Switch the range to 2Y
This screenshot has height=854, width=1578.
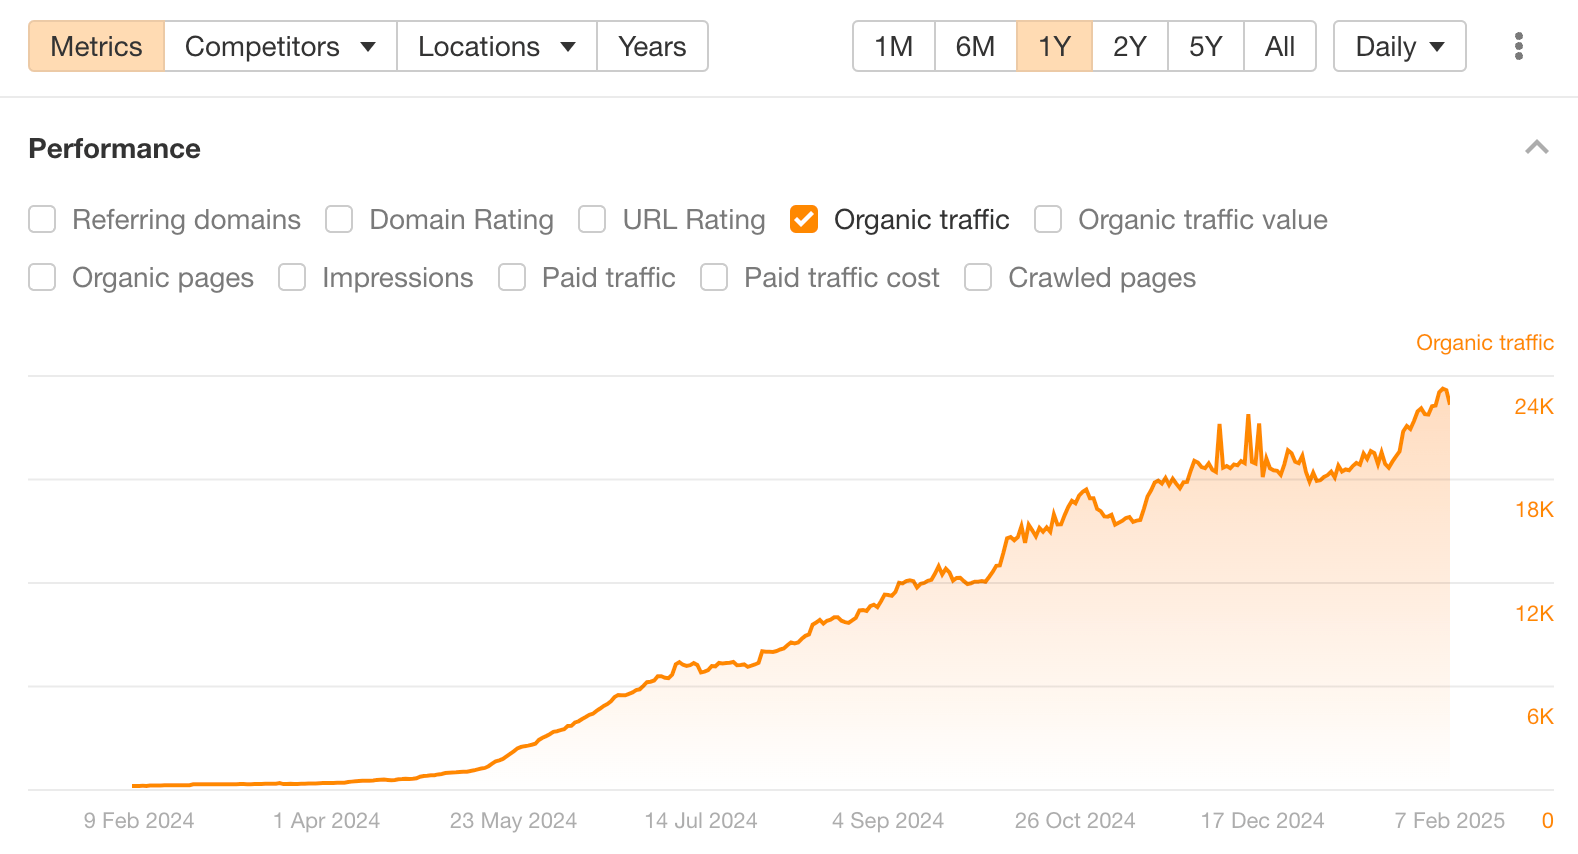pos(1129,46)
